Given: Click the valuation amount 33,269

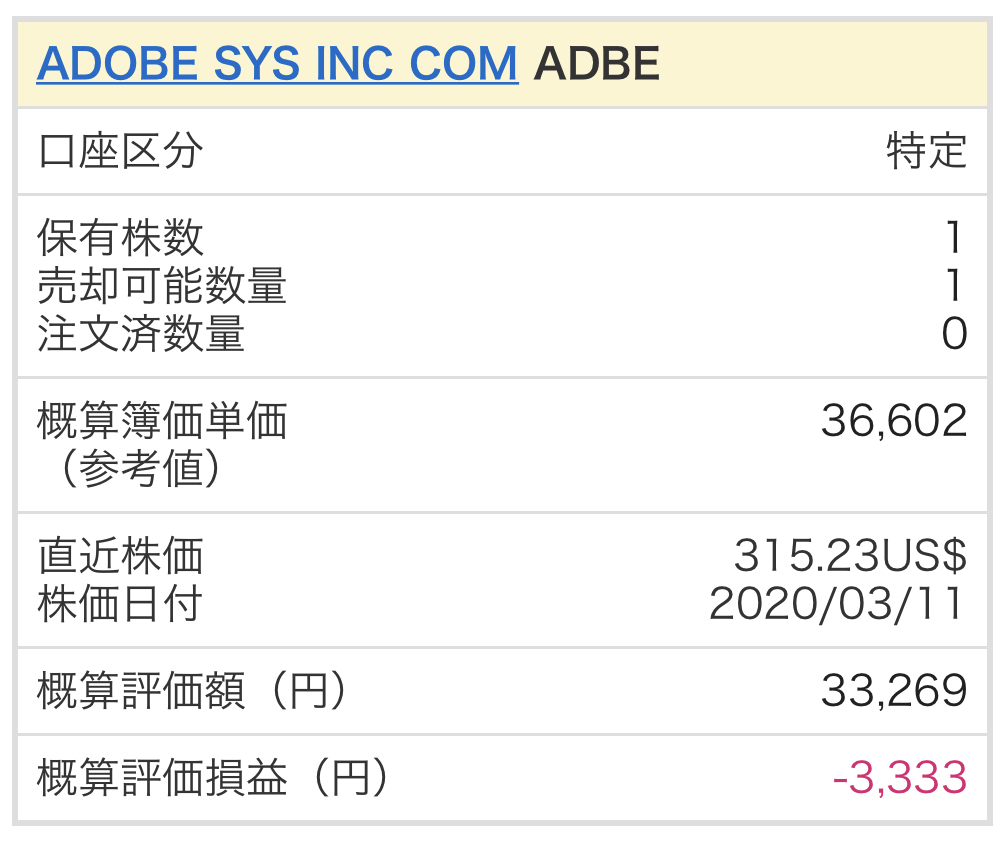Looking at the screenshot, I should [894, 690].
